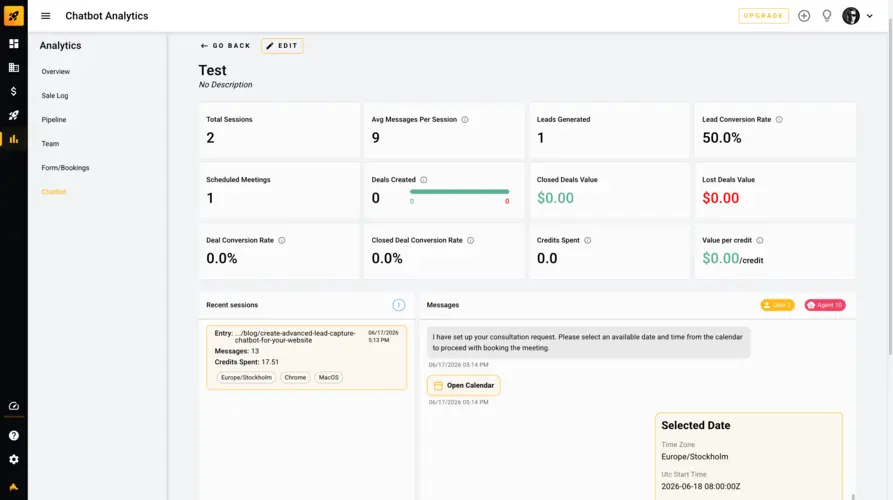This screenshot has height=500, width=893.
Task: Click info icon beside Deals Created
Action: click(x=424, y=180)
